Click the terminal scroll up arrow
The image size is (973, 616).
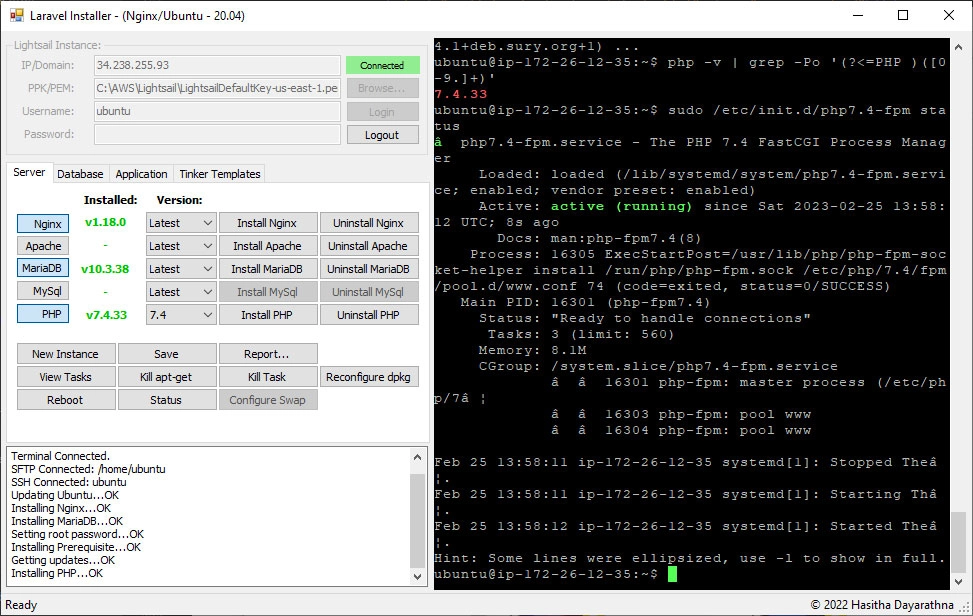(x=959, y=47)
